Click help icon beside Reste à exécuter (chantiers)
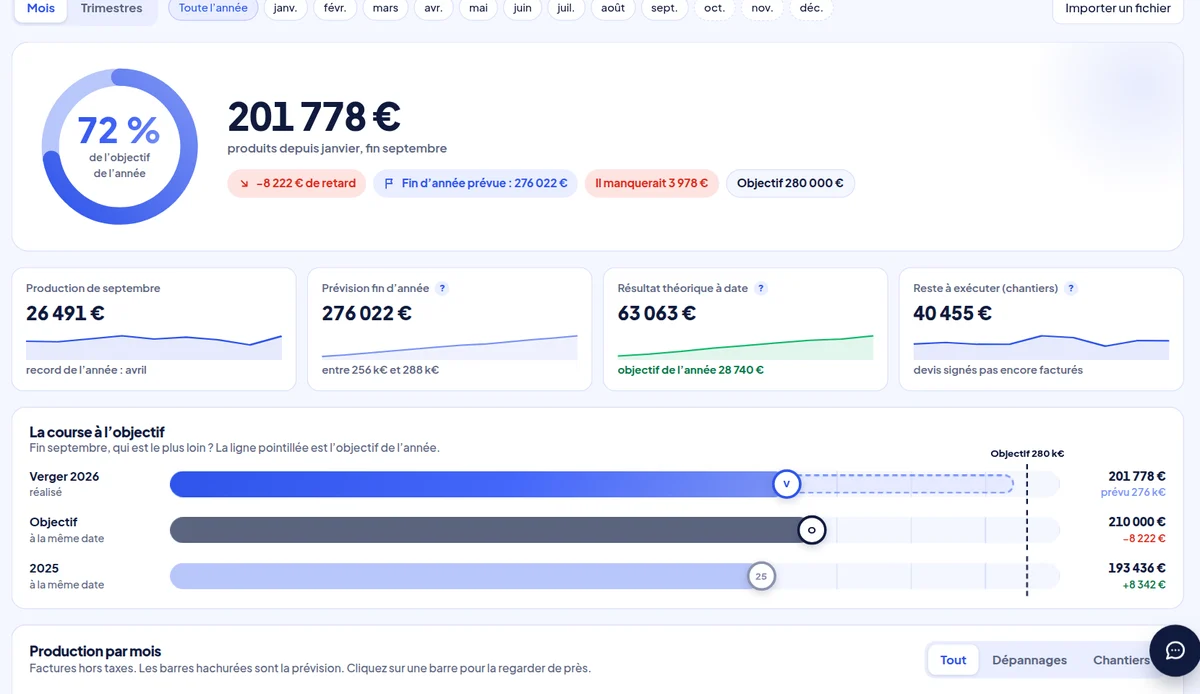This screenshot has width=1200, height=694. coord(1071,288)
